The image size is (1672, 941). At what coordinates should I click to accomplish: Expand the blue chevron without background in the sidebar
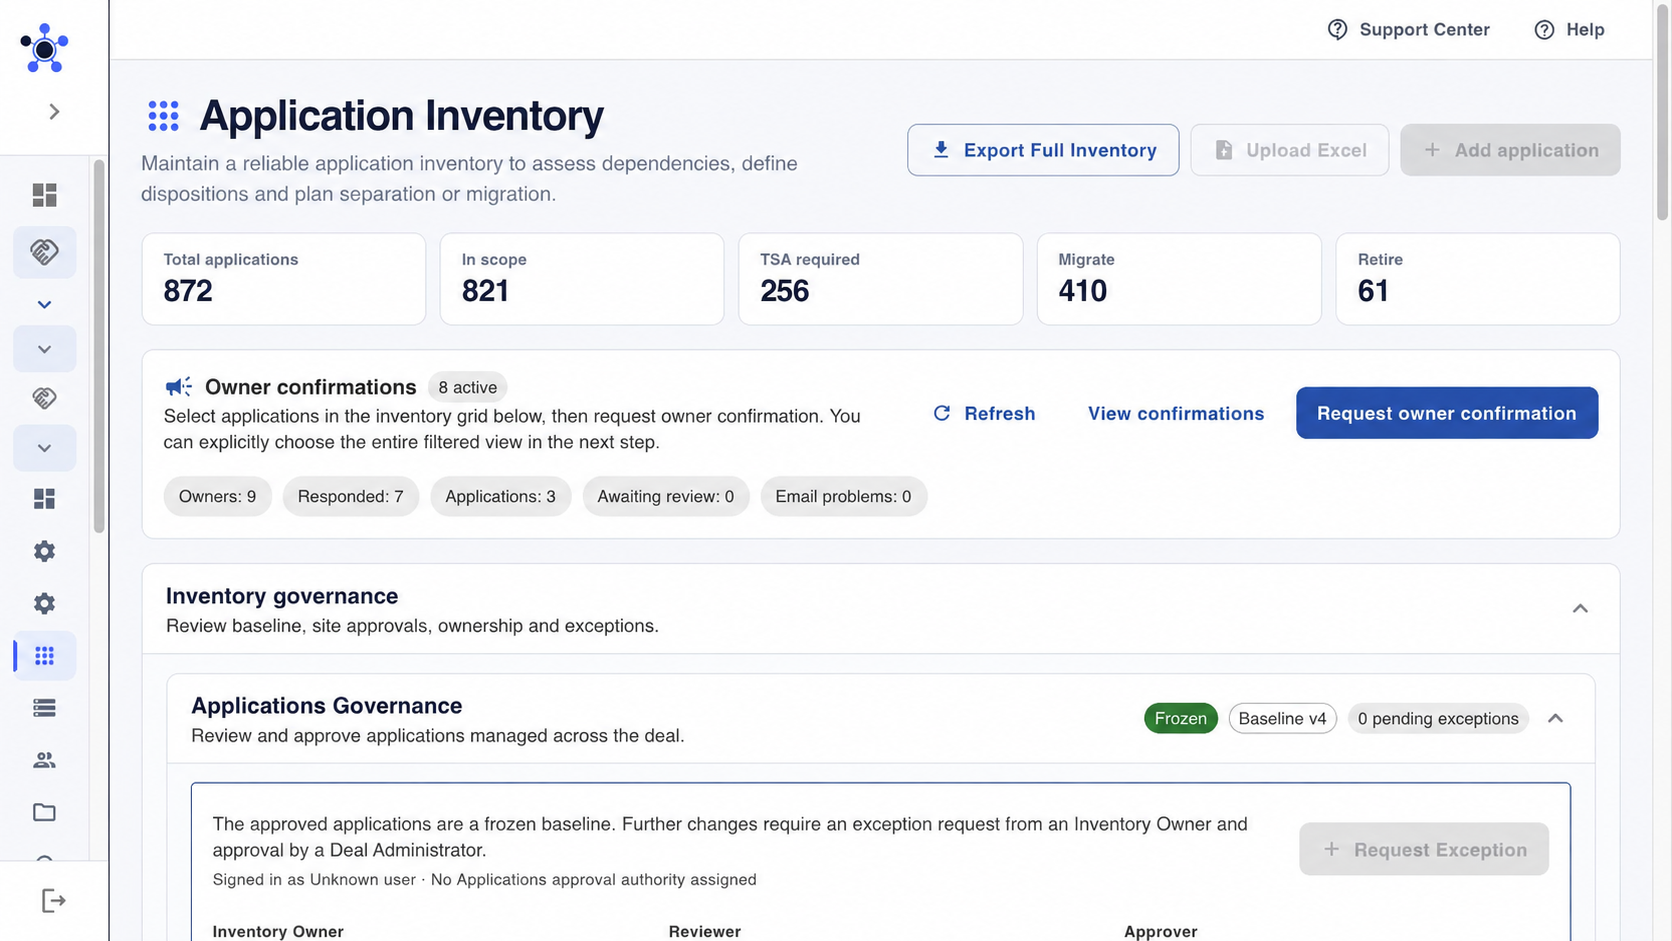(44, 304)
